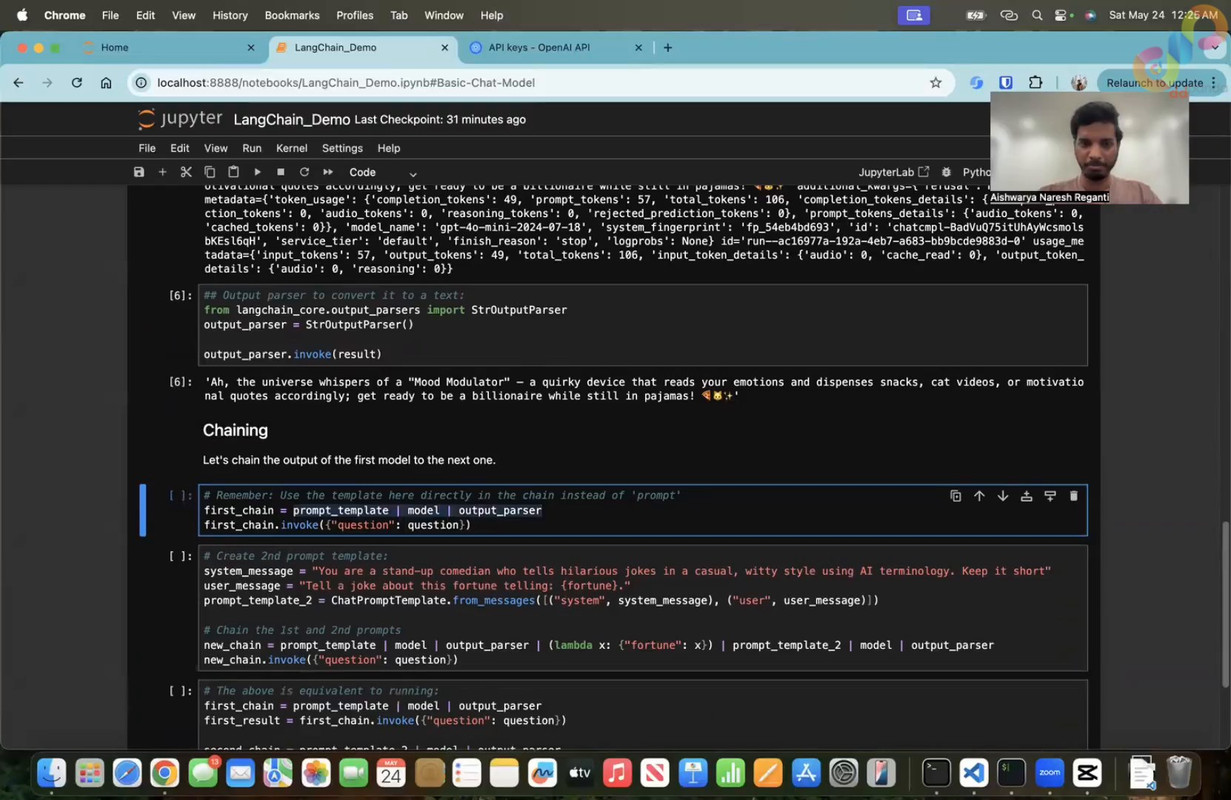Screen dimensions: 1231x800
Task: Open Messages from the Dock
Action: [x=203, y=773]
